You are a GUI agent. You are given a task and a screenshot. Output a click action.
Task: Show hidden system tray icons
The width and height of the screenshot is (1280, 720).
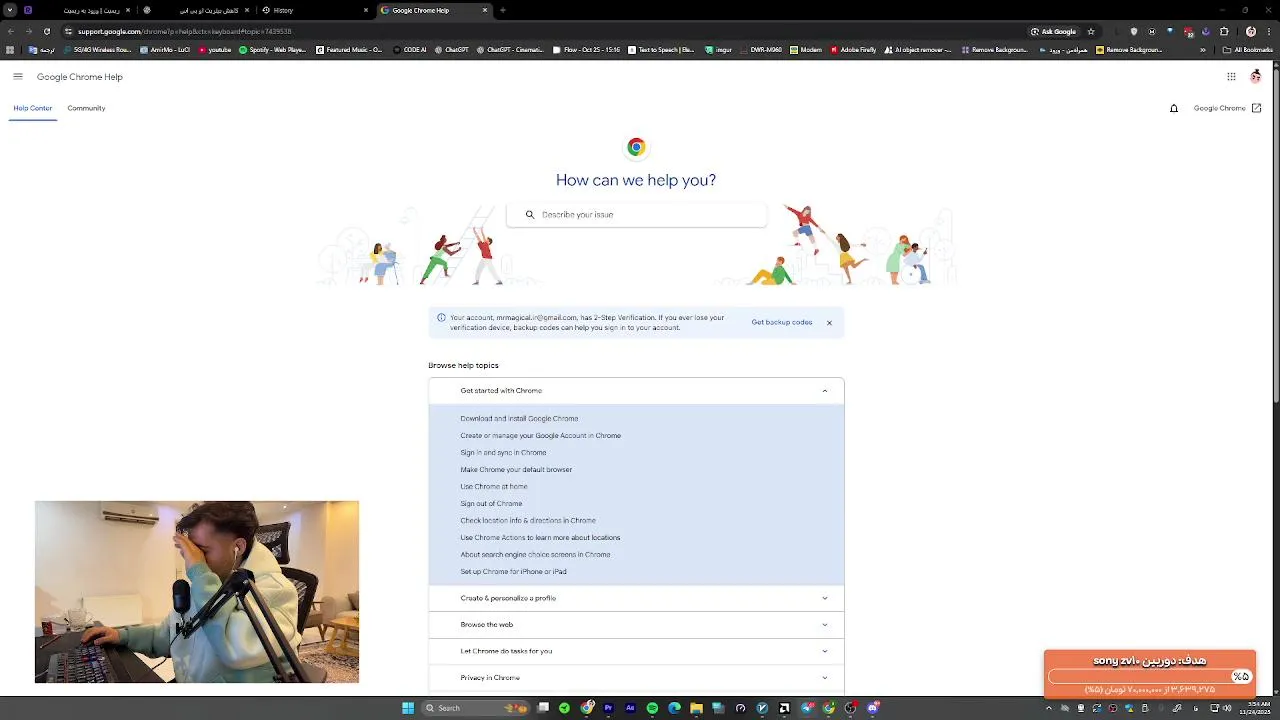click(1049, 708)
